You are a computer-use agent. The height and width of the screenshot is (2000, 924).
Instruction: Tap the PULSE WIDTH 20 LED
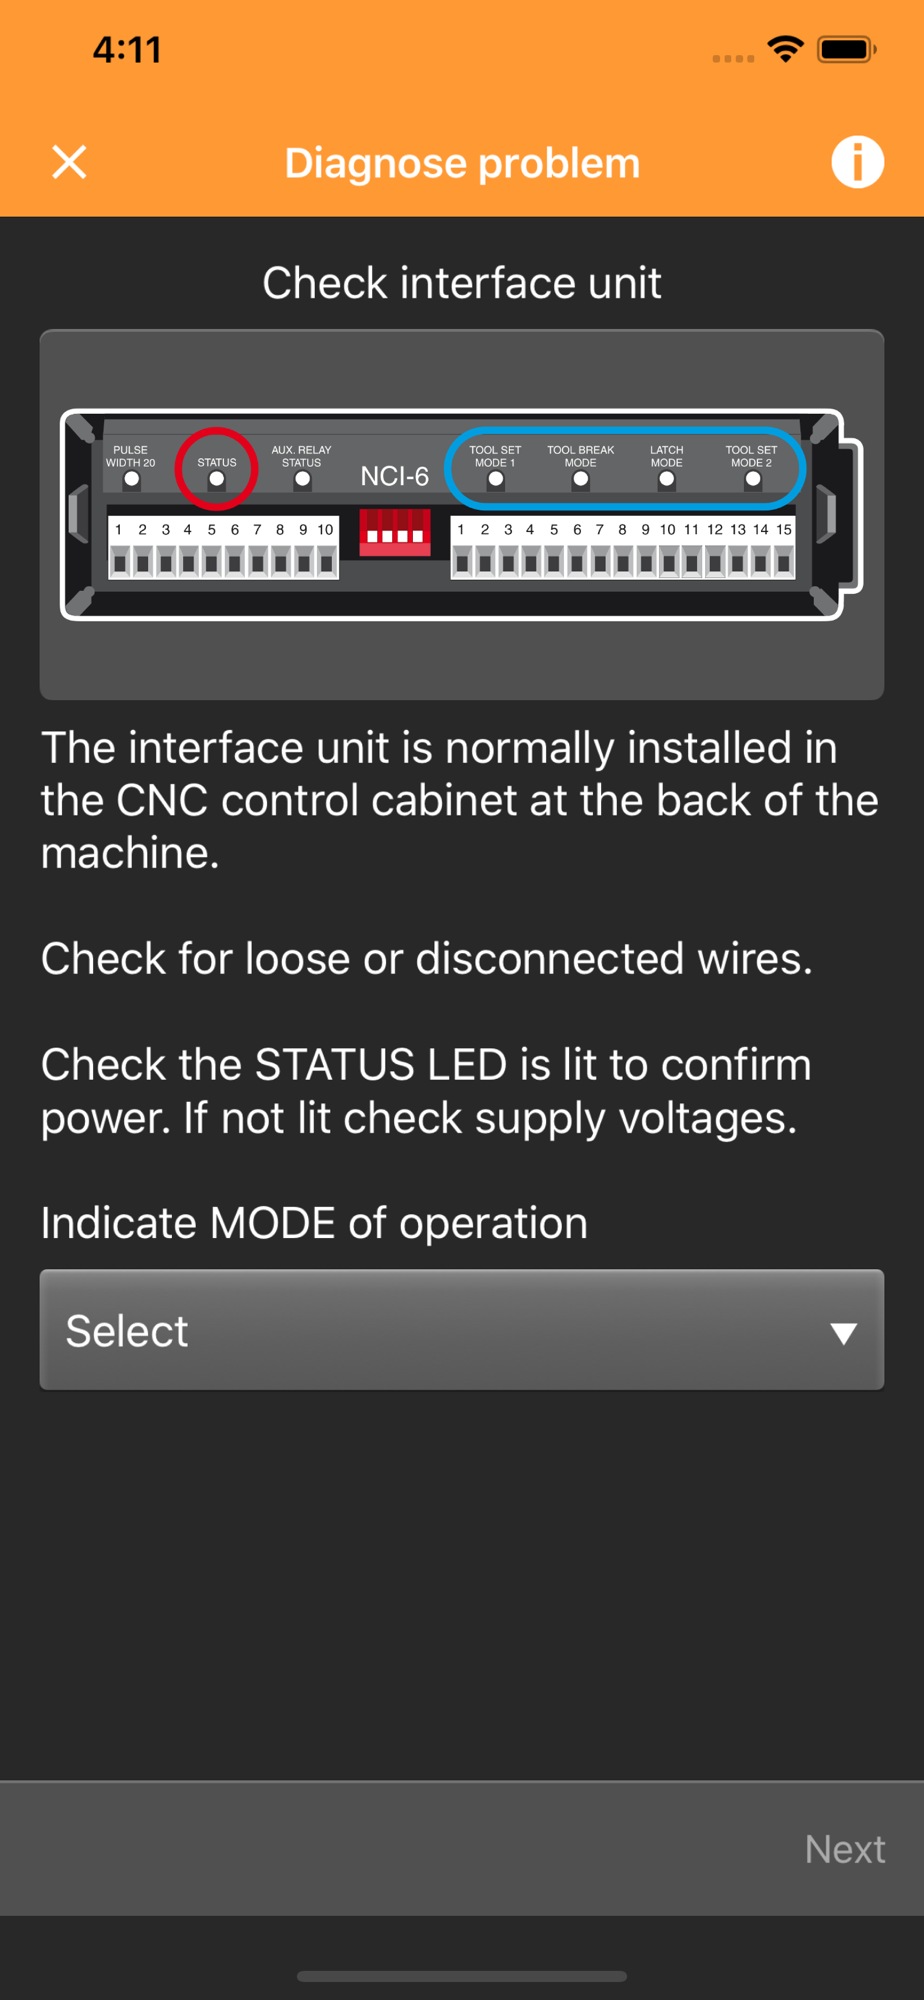(x=131, y=479)
